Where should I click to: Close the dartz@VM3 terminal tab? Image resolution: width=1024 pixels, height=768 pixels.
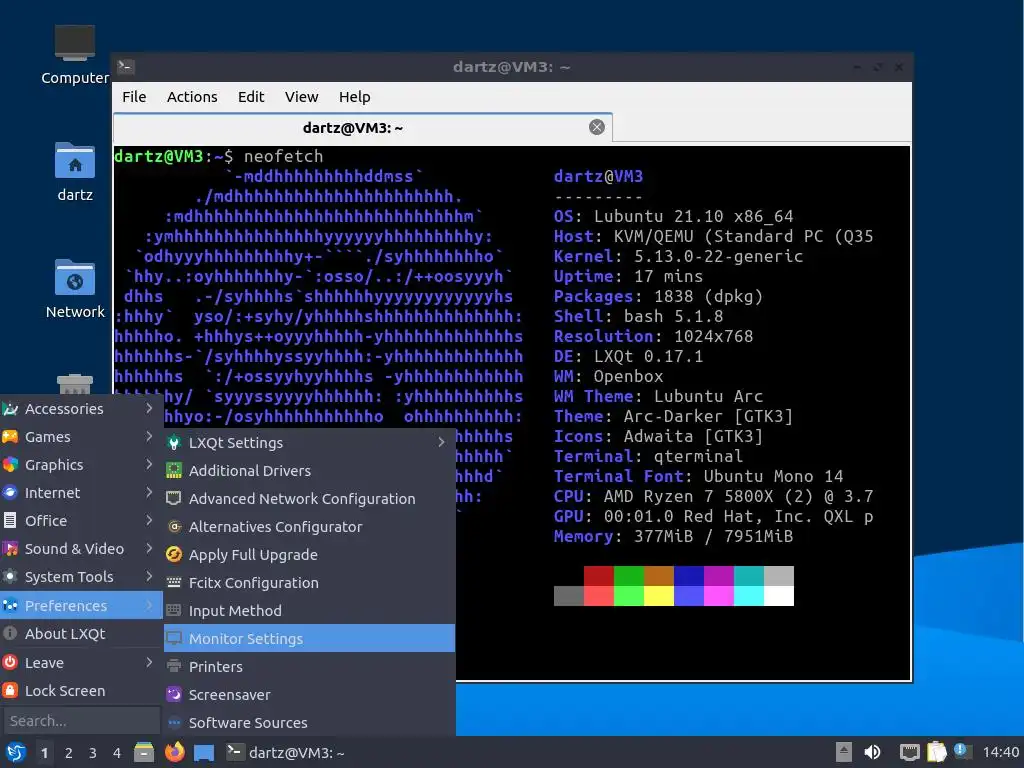click(x=596, y=127)
